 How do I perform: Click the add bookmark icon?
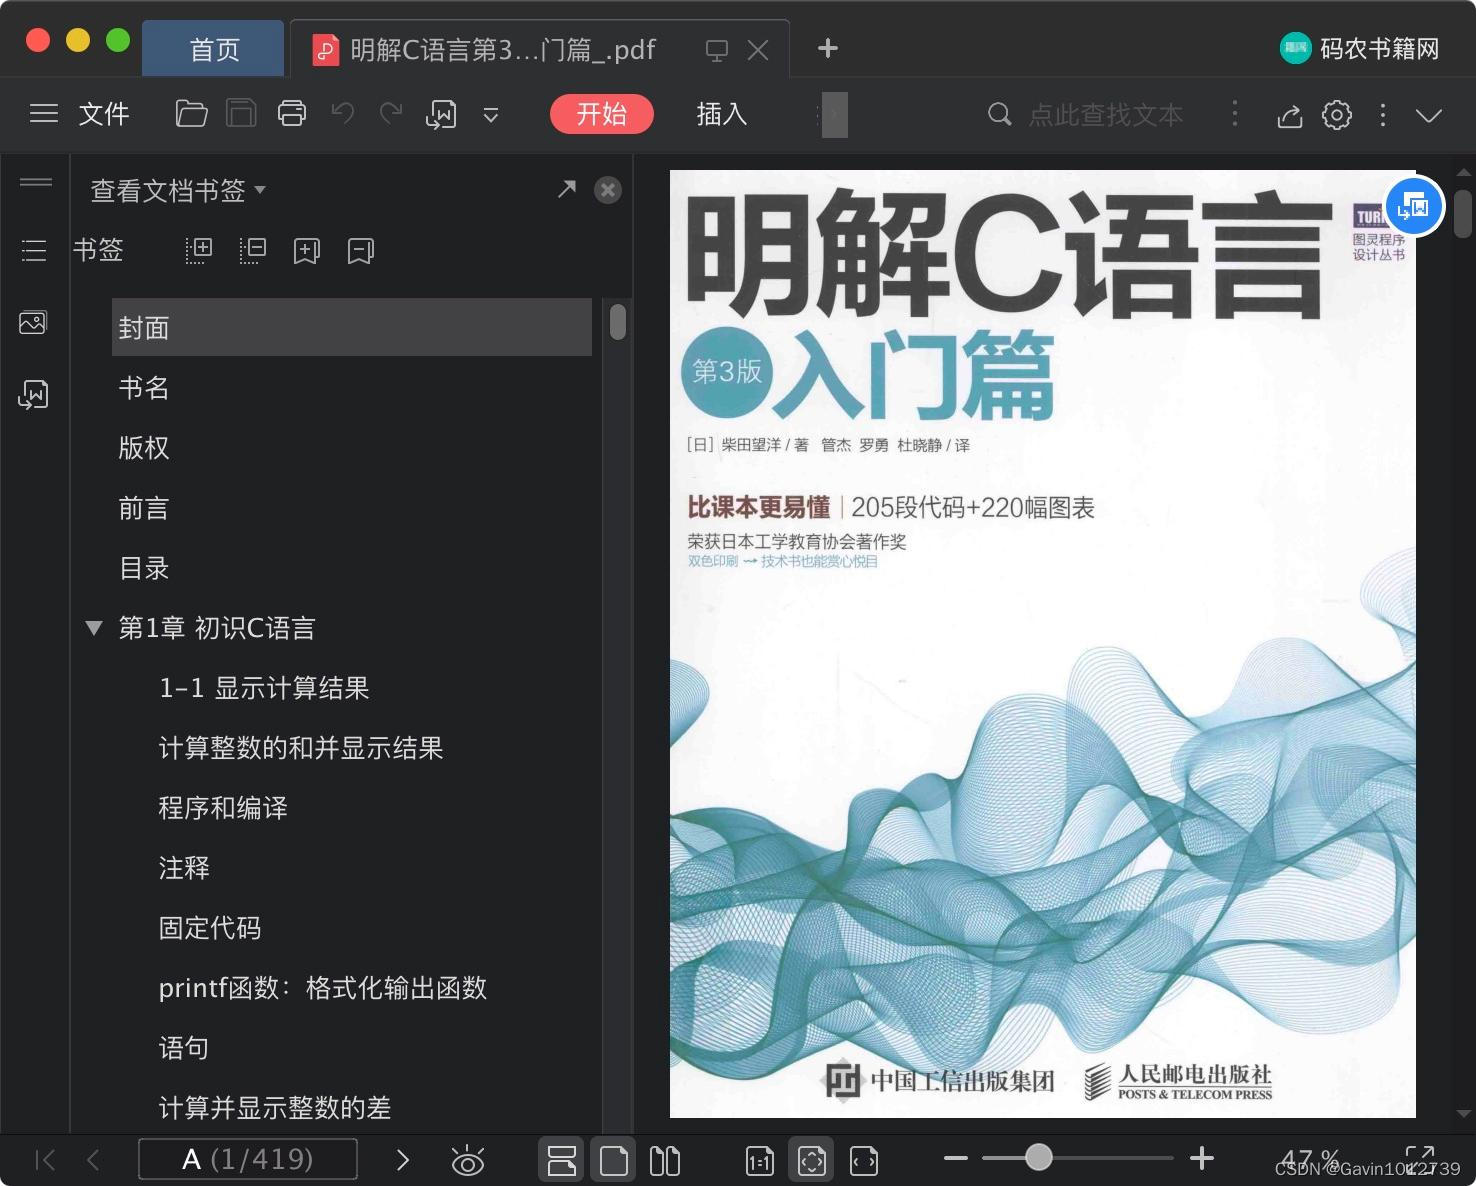click(x=307, y=251)
